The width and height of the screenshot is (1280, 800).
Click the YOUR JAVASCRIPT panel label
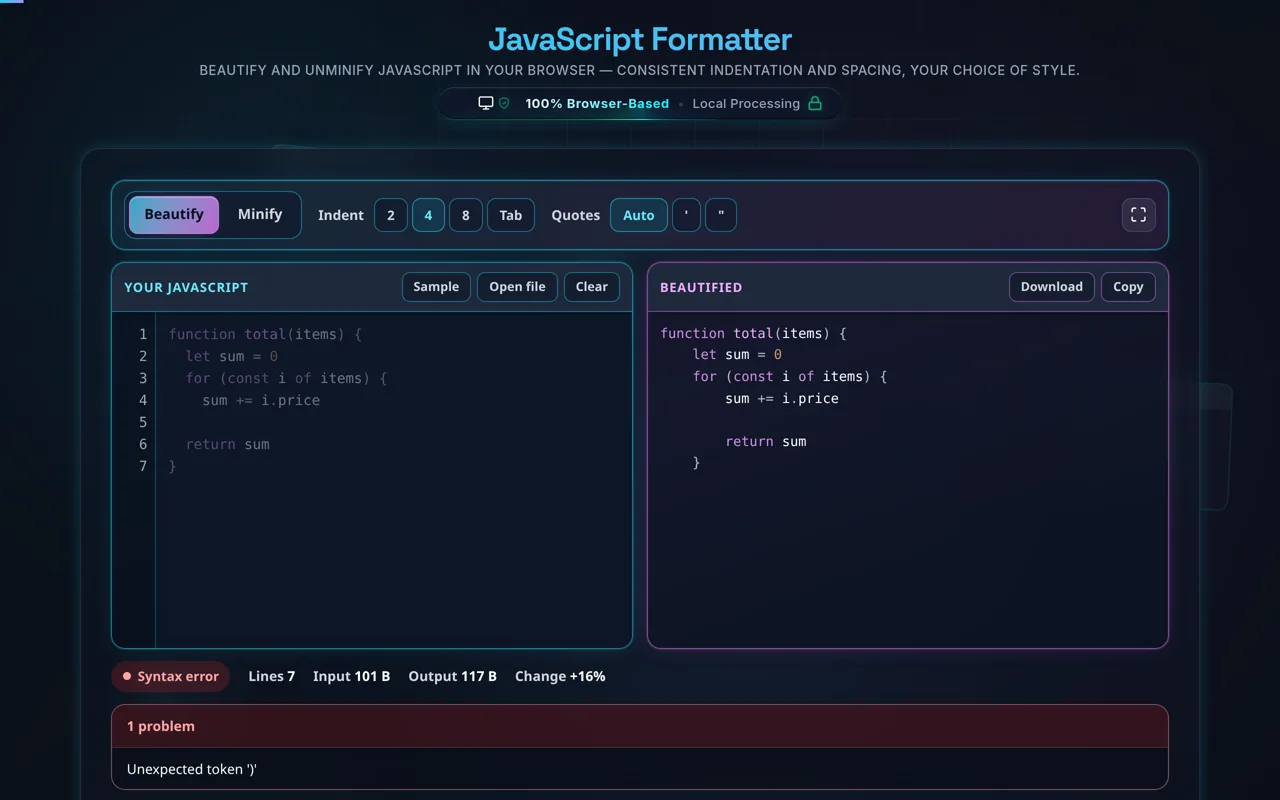(186, 287)
